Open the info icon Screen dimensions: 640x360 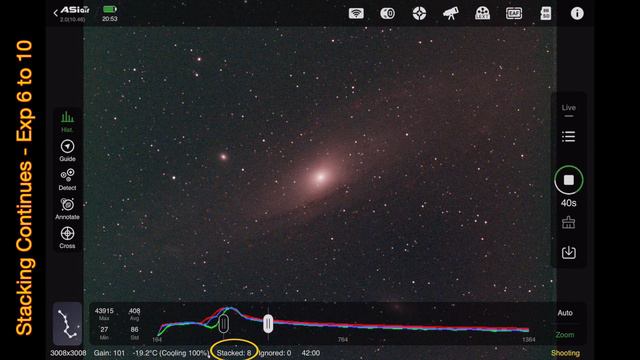tap(577, 13)
